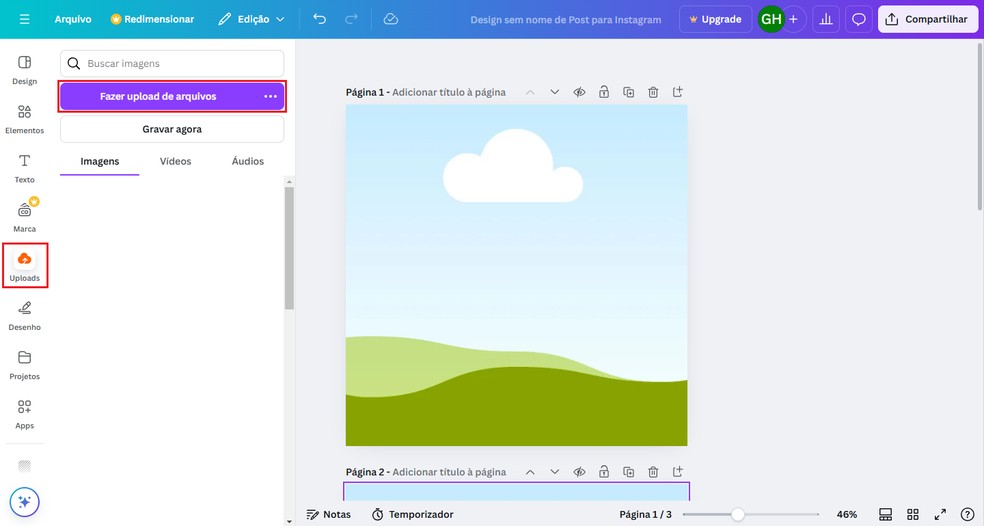The height and width of the screenshot is (526, 984).
Task: Open the comments speech bubble
Action: pyautogui.click(x=858, y=19)
